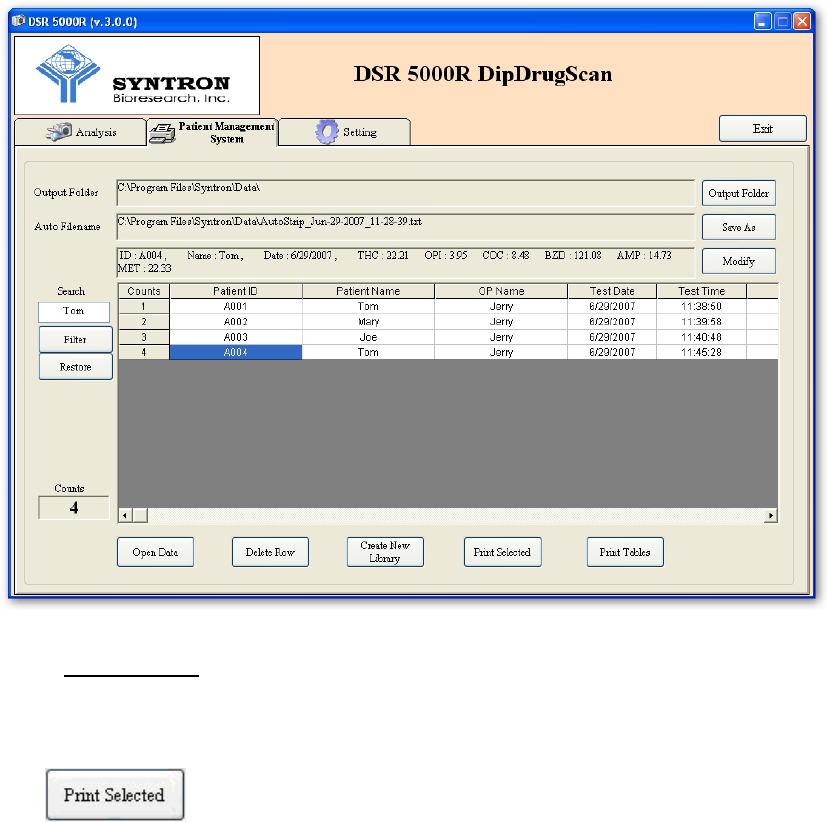Minimize the DSR 5000R window
Viewport: 827px width, 822px height.
(763, 22)
